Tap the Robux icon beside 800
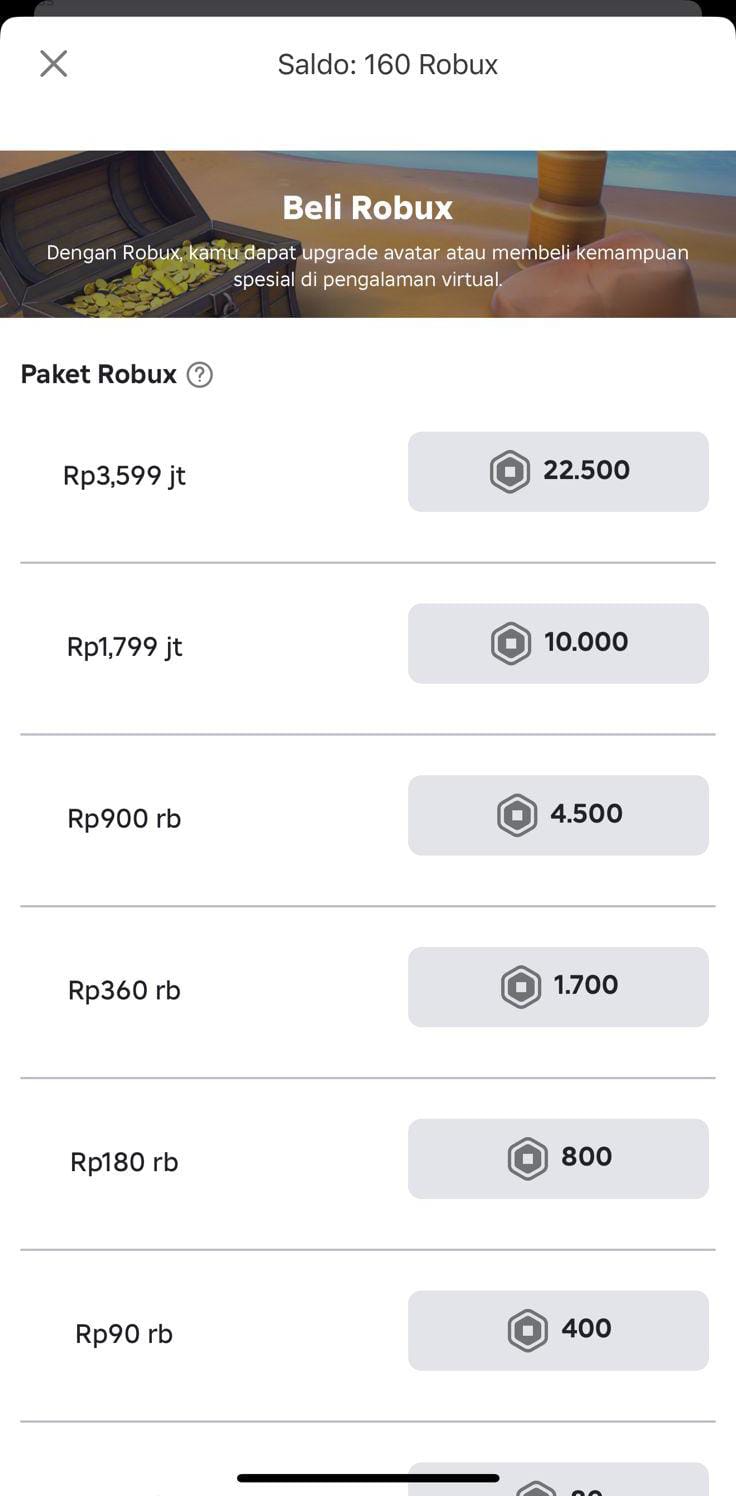Viewport: 736px width, 1496px height. coord(527,1159)
